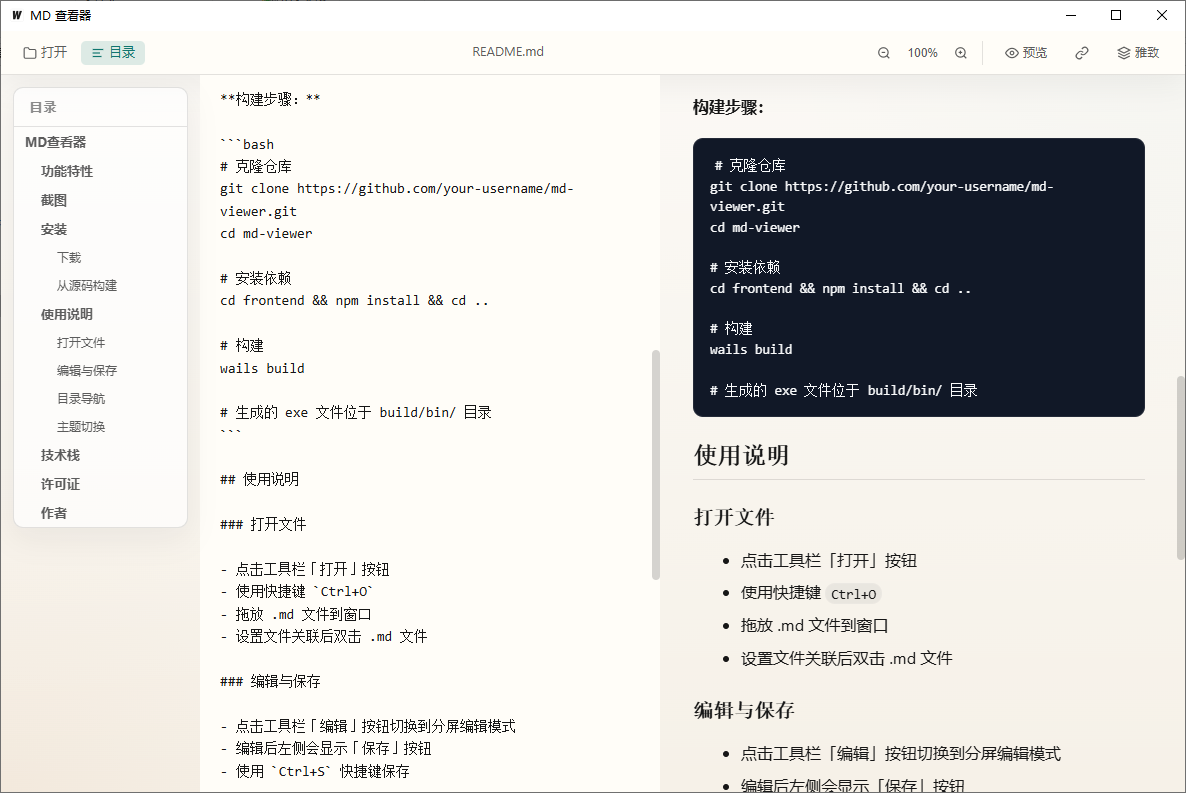Click 'cd frontend && npm install' editor line
1186x793 pixels.
tap(354, 300)
